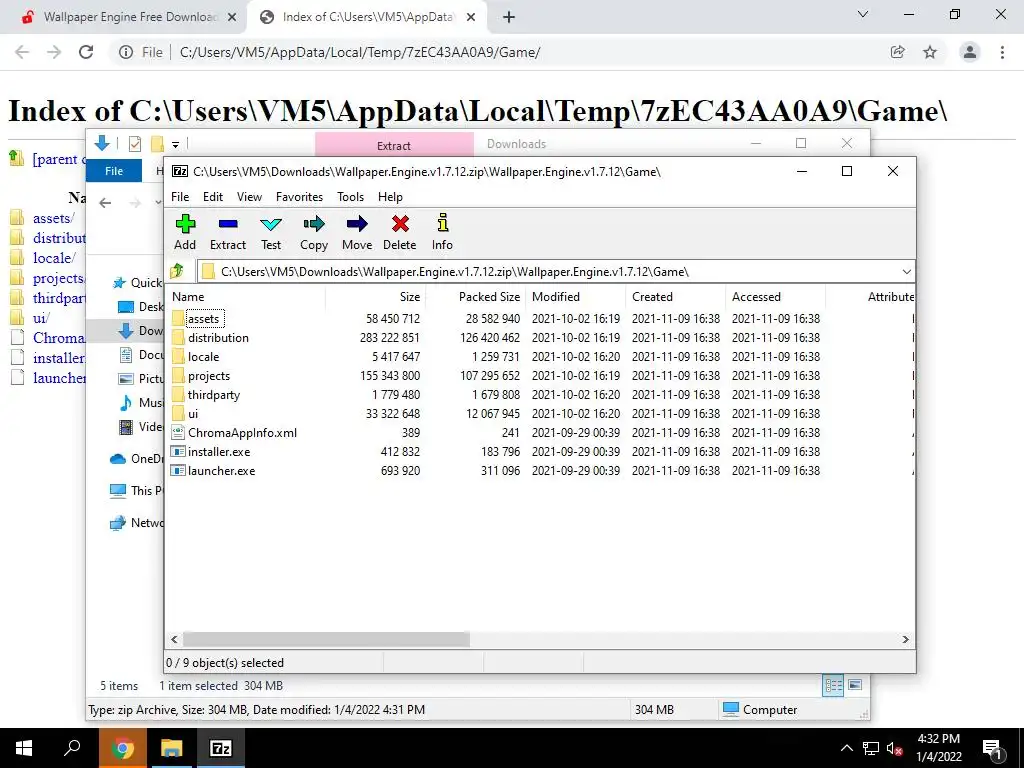The height and width of the screenshot is (768, 1024).
Task: Select the projects folder in 7-Zip
Action: [208, 376]
